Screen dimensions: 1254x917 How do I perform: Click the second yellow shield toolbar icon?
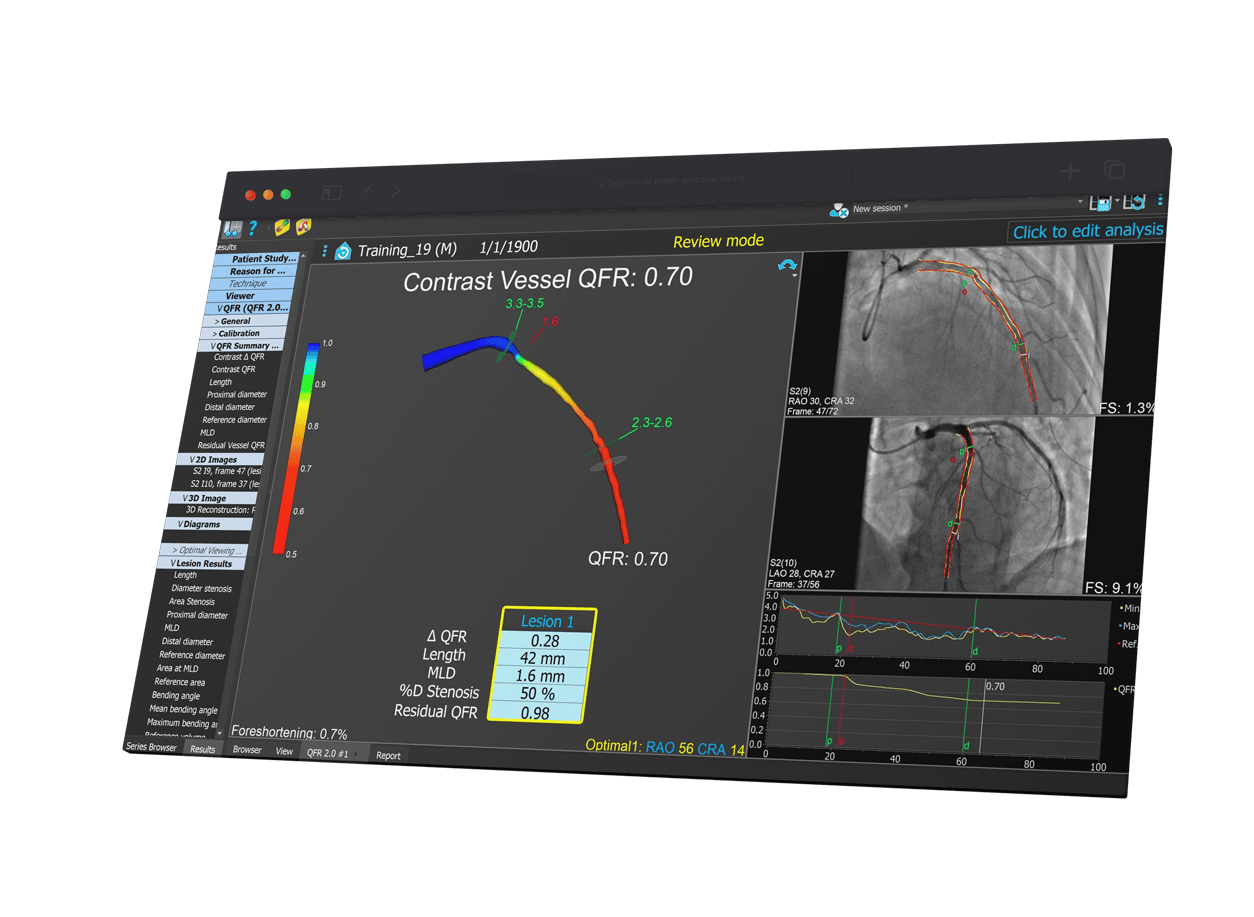click(x=303, y=228)
